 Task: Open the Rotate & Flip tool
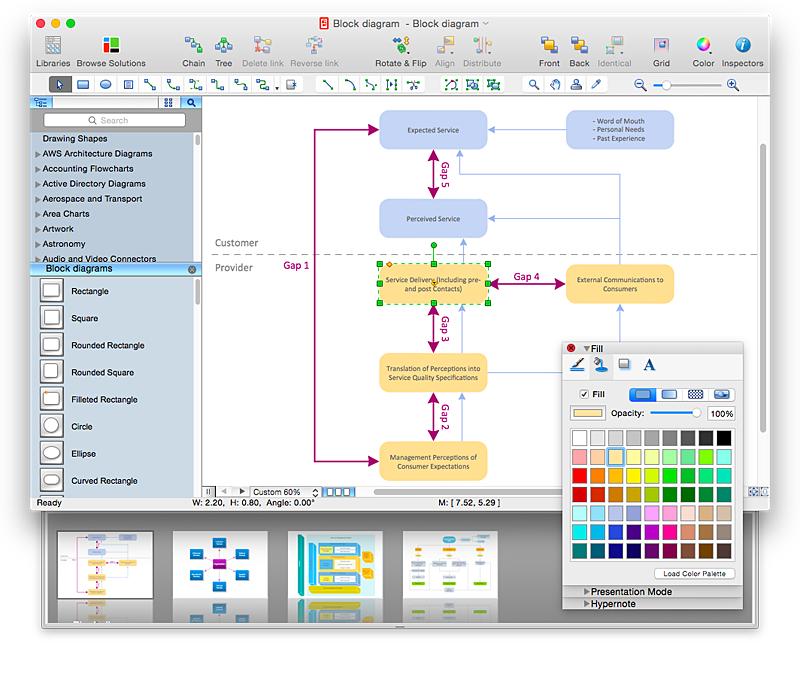400,46
